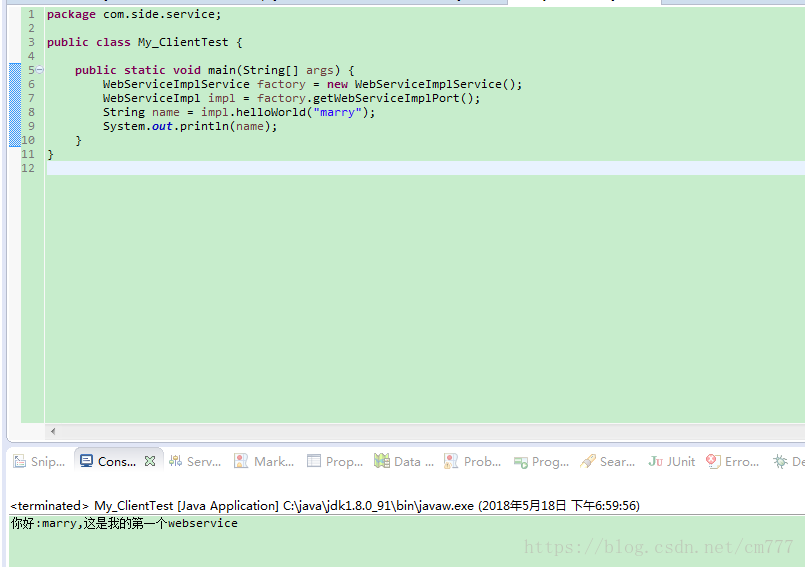Open the Search view tab
This screenshot has width=805, height=567.
[x=608, y=461]
